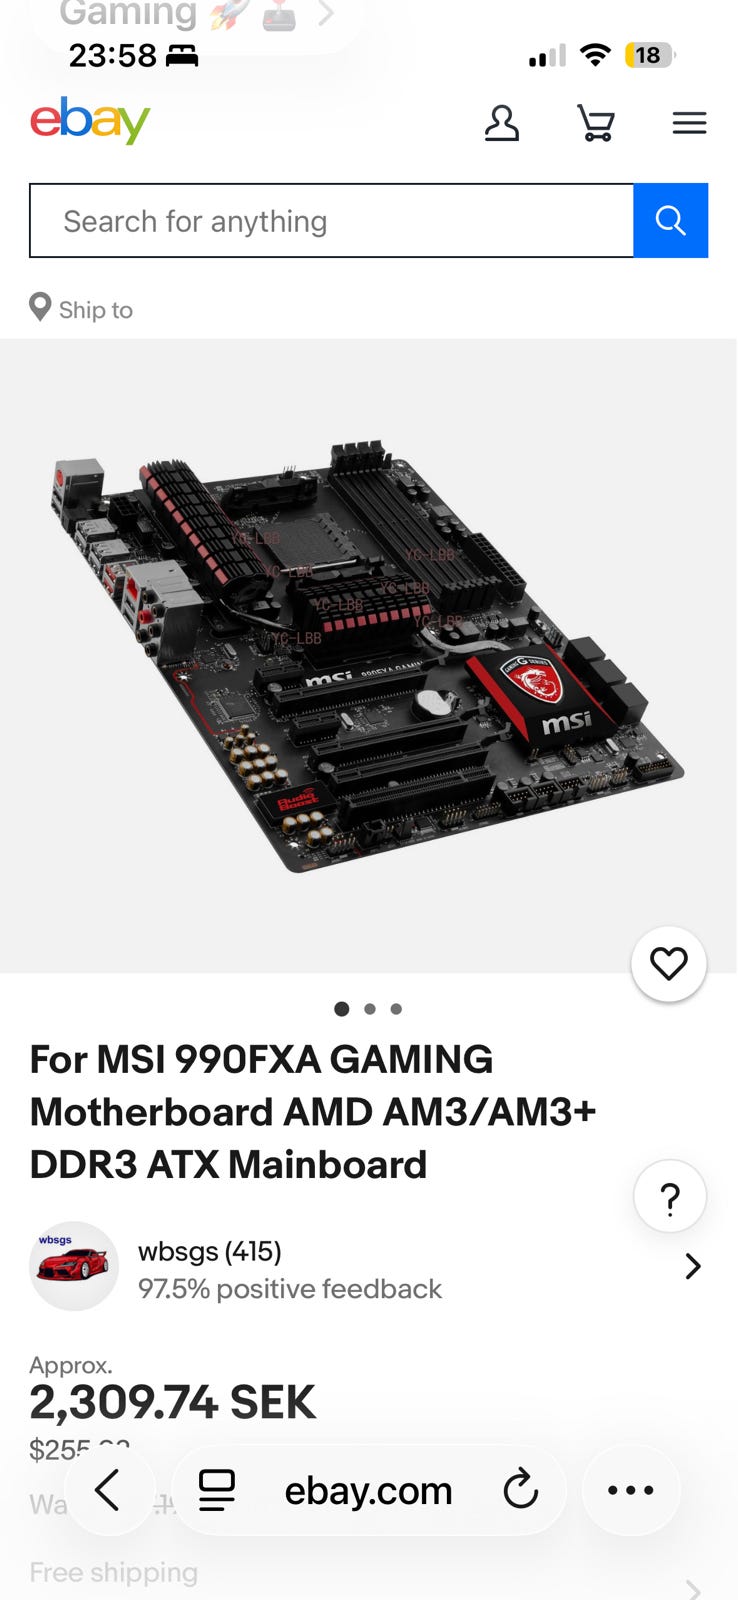Open the browser three-dot more menu

point(631,1490)
